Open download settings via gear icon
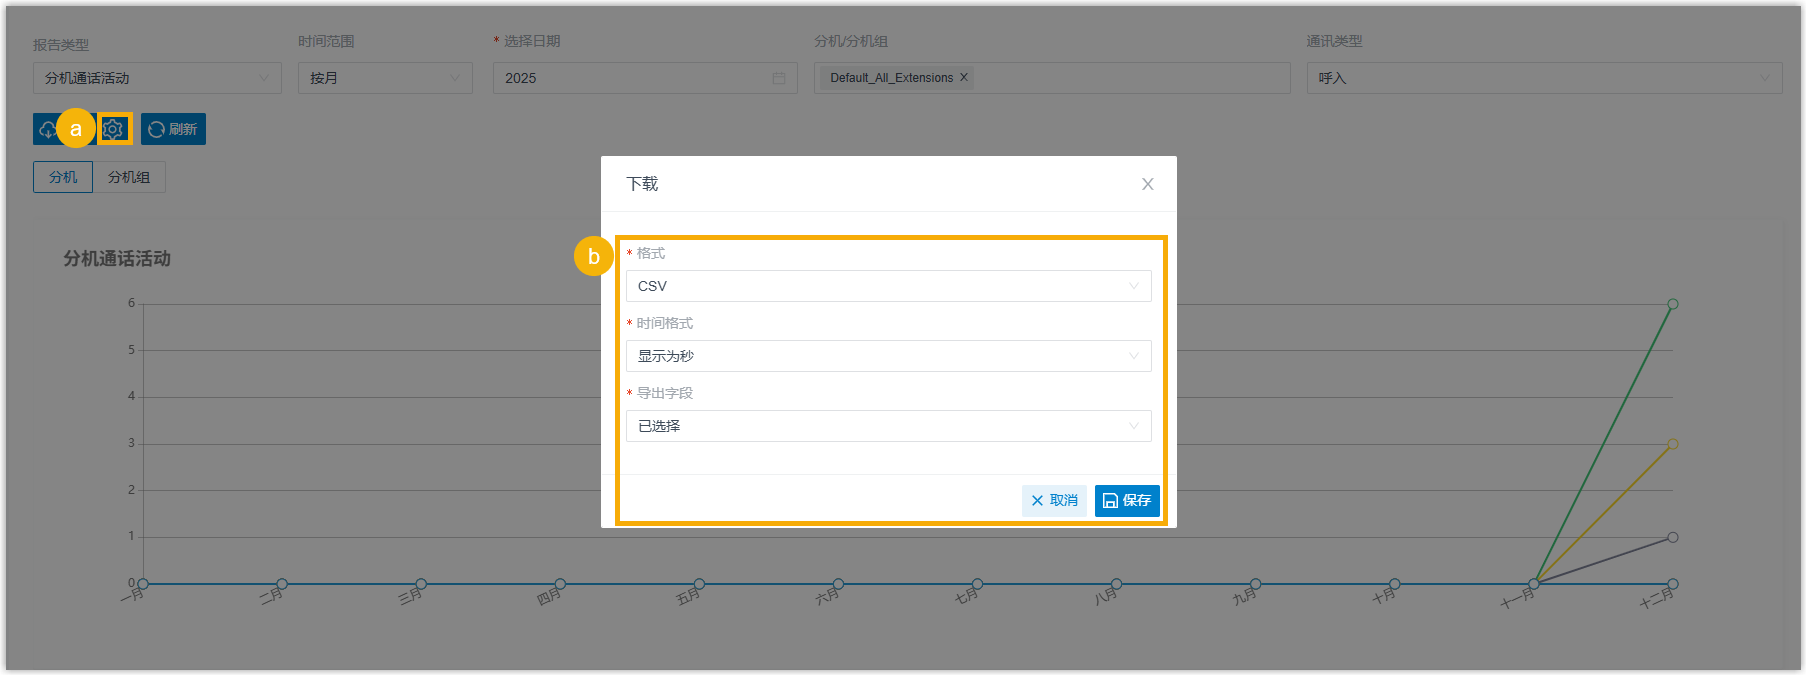1807x676 pixels. [x=114, y=129]
